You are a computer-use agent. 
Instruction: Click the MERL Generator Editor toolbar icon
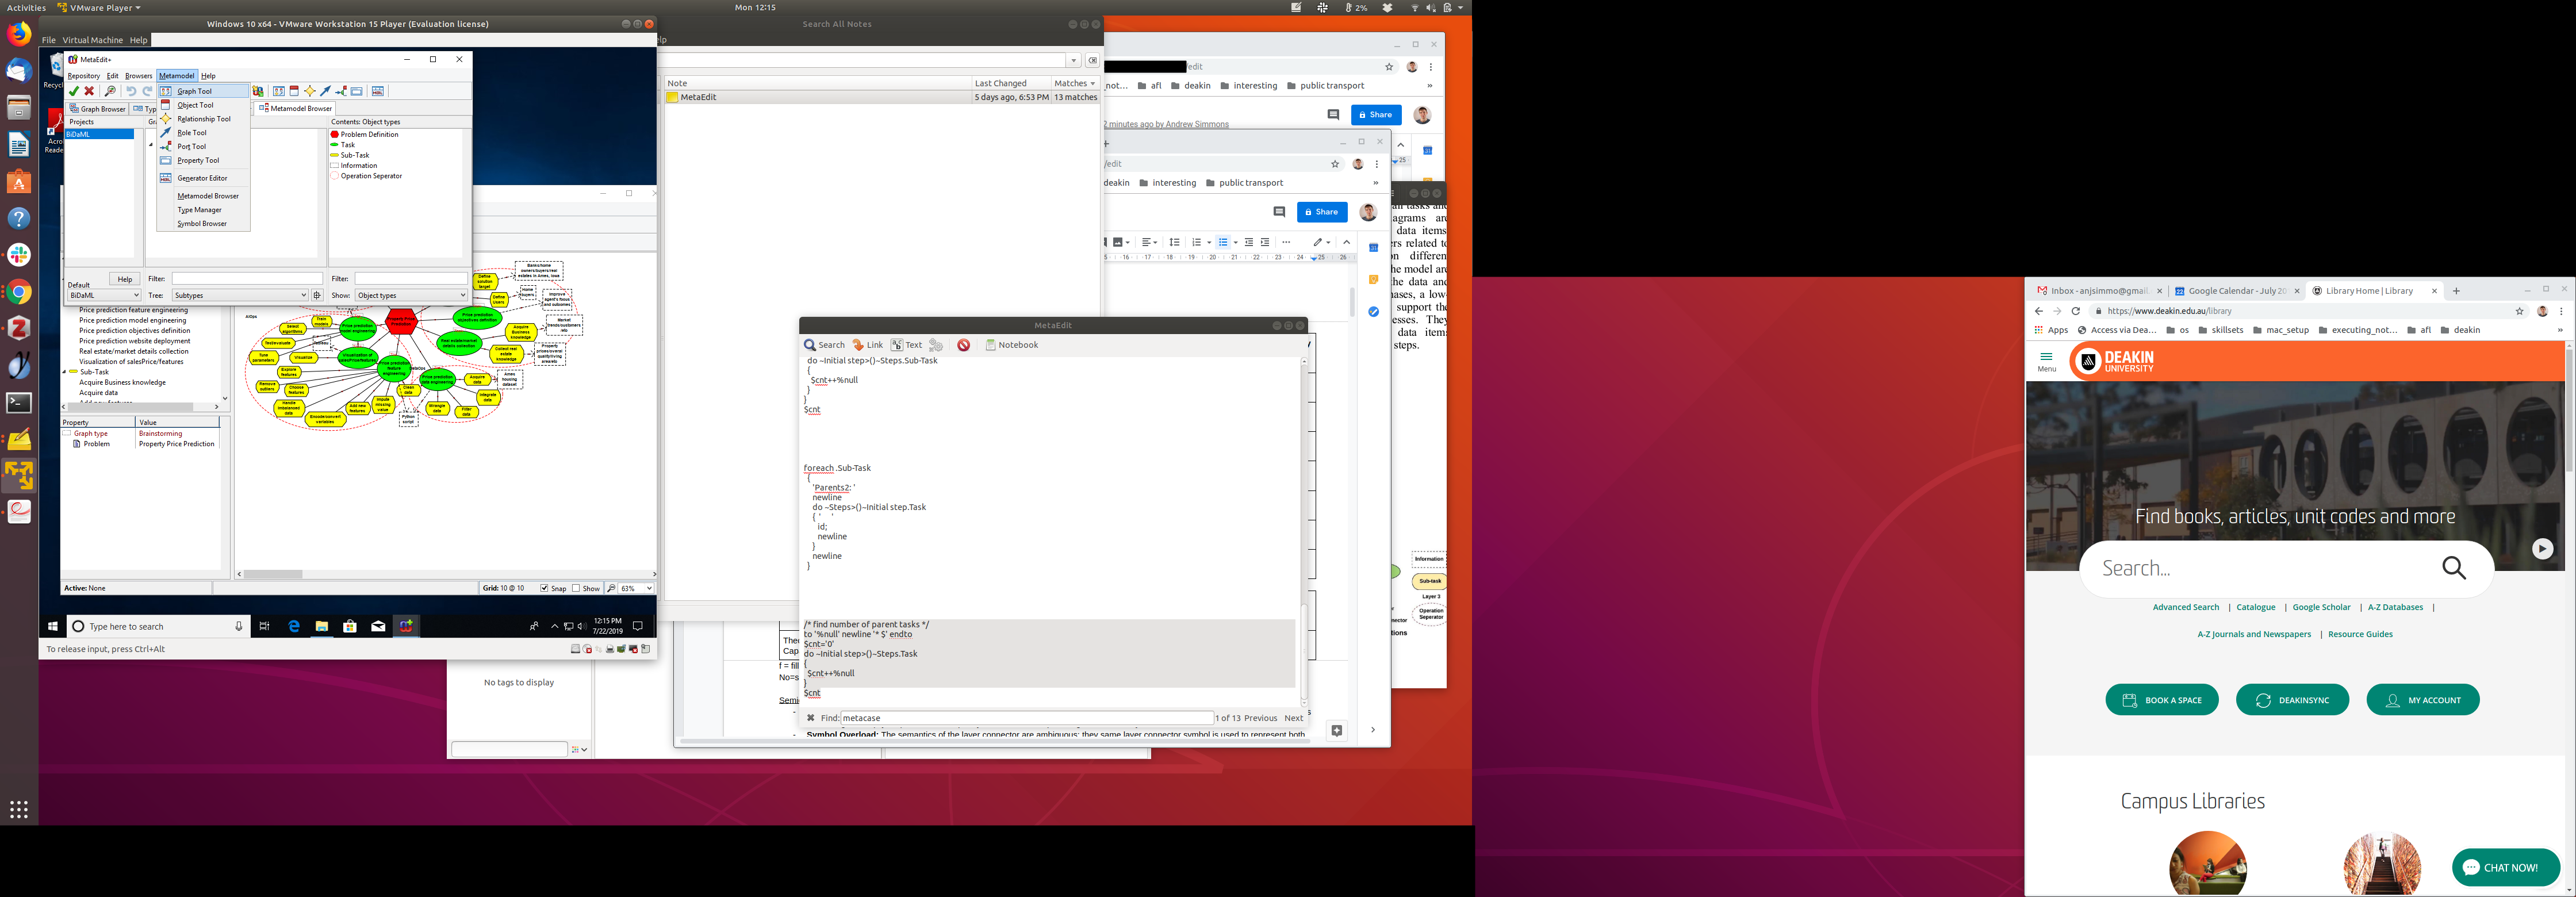point(378,91)
